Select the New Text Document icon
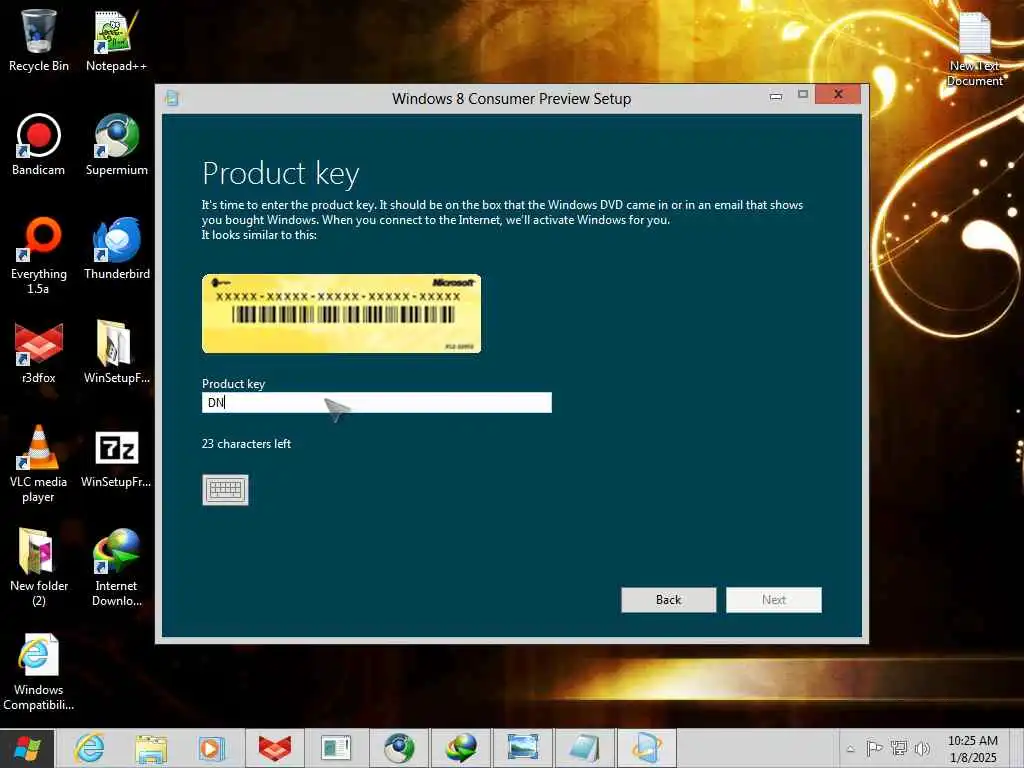The width and height of the screenshot is (1024, 768). pos(974,50)
